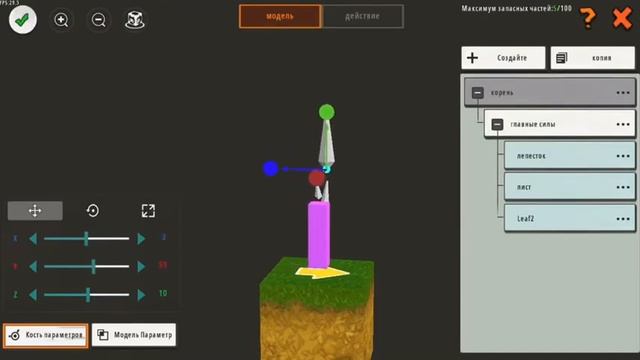The image size is (640, 360).
Task: Select the move tool icon
Action: pyautogui.click(x=35, y=211)
